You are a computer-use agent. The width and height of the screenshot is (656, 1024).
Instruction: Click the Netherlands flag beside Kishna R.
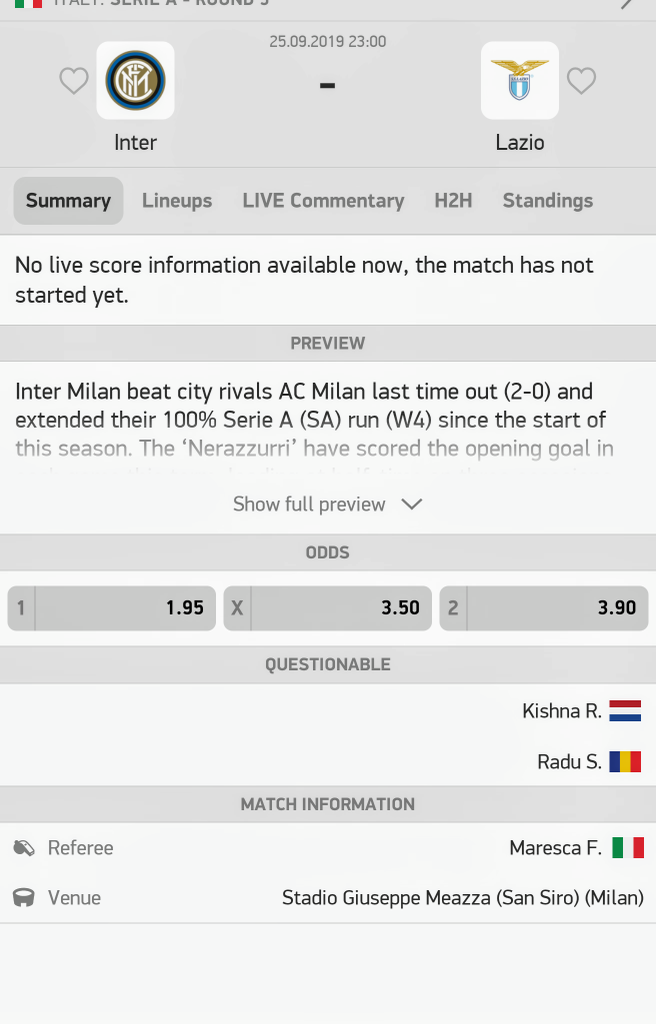click(625, 711)
